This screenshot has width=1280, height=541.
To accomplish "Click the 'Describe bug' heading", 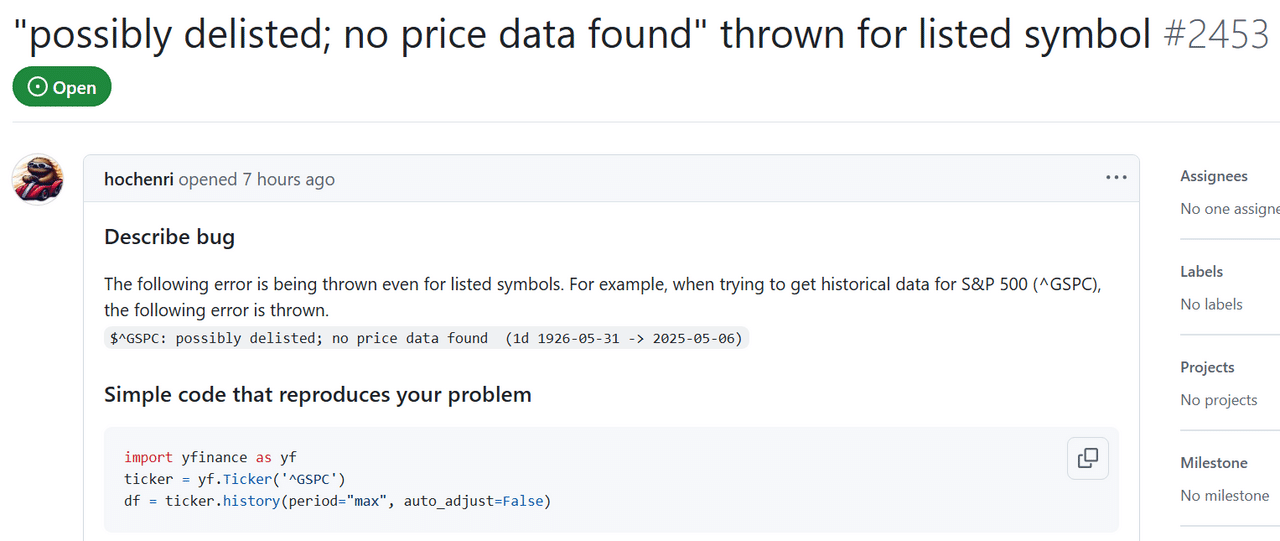I will click(x=170, y=237).
